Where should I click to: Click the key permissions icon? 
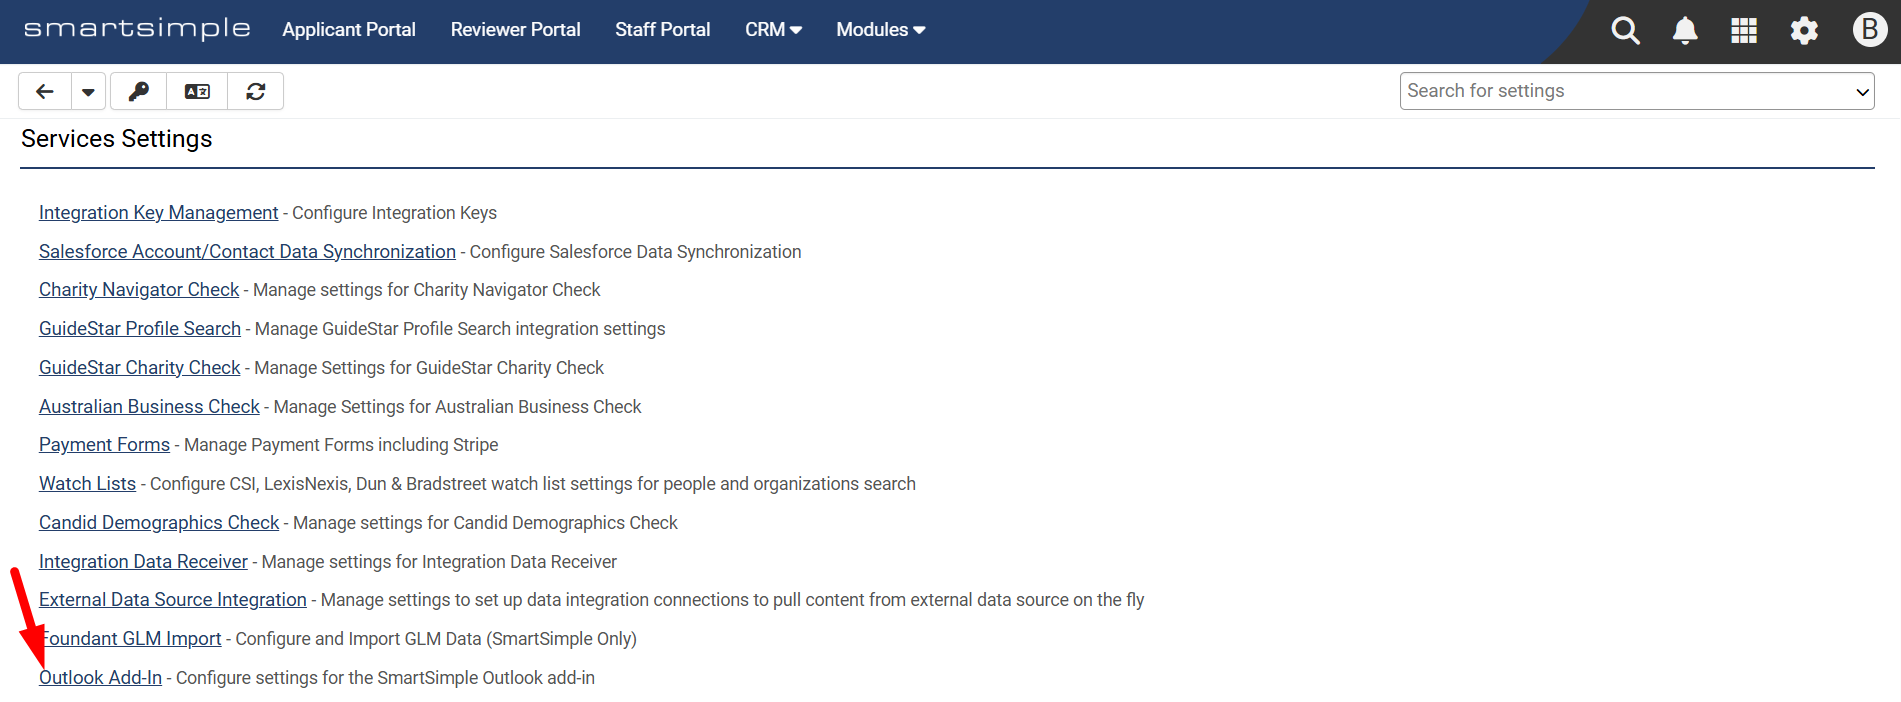point(139,91)
